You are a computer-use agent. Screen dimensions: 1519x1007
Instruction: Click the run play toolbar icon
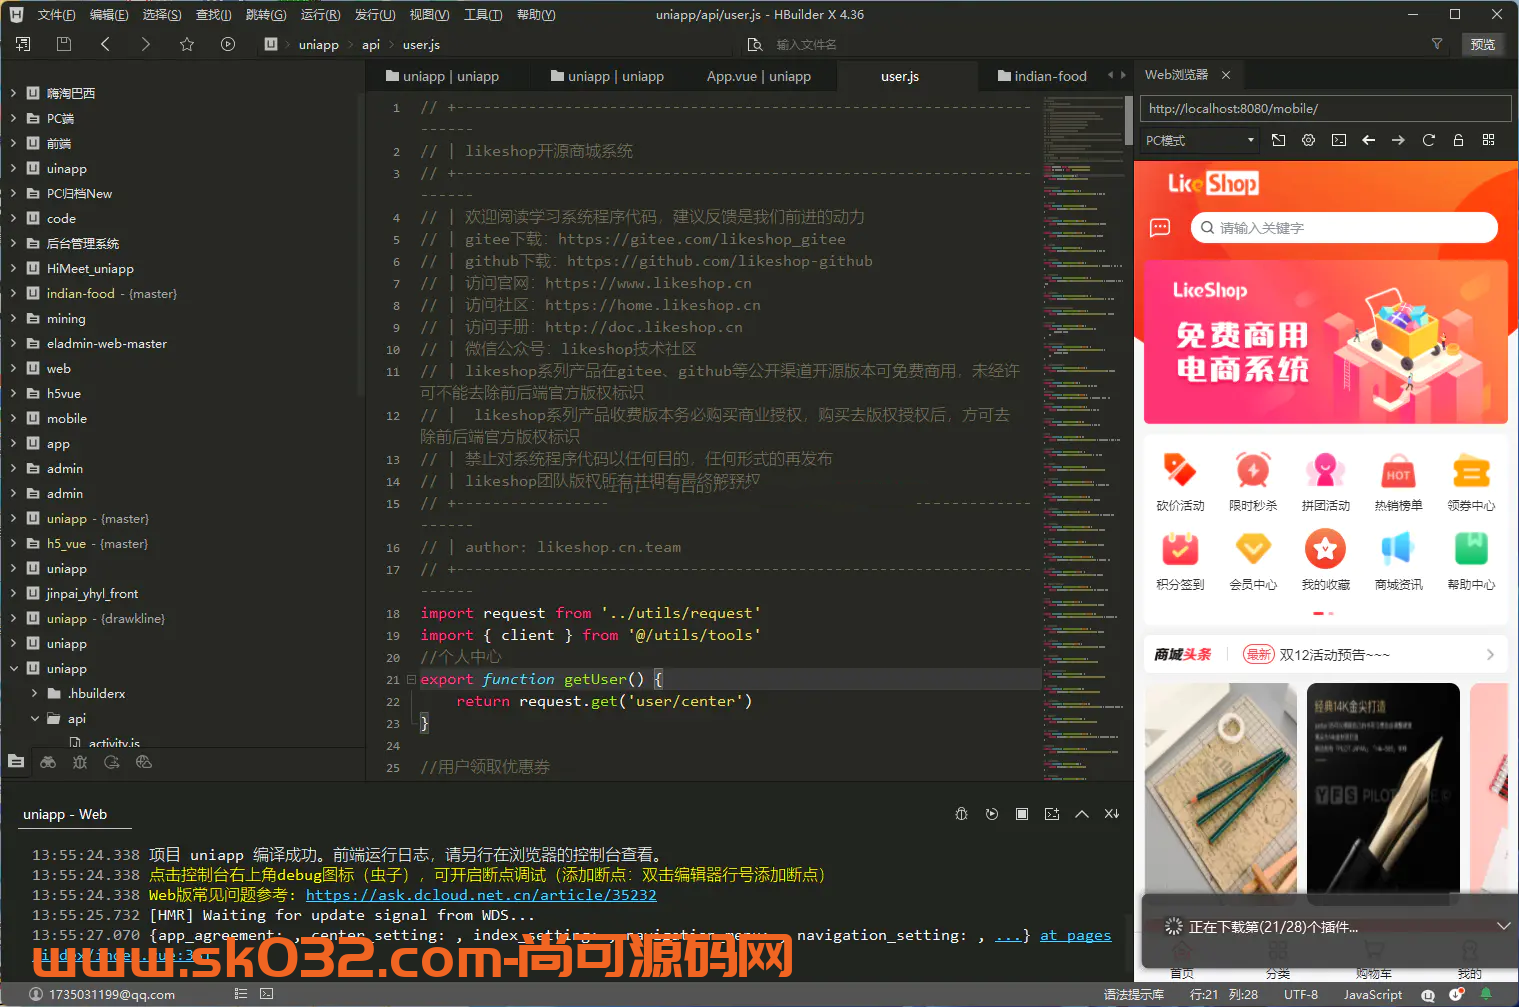(228, 44)
